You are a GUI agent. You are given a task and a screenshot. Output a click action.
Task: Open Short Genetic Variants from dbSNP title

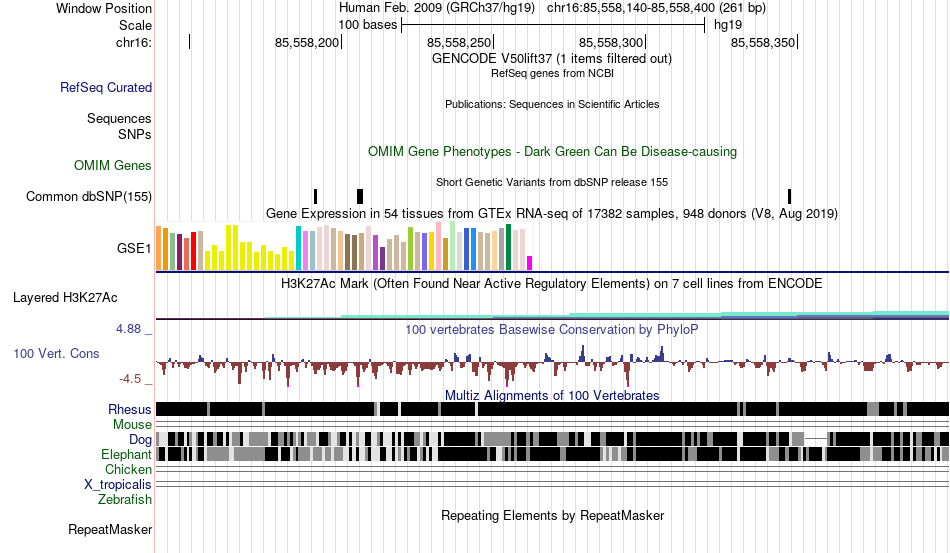(552, 182)
